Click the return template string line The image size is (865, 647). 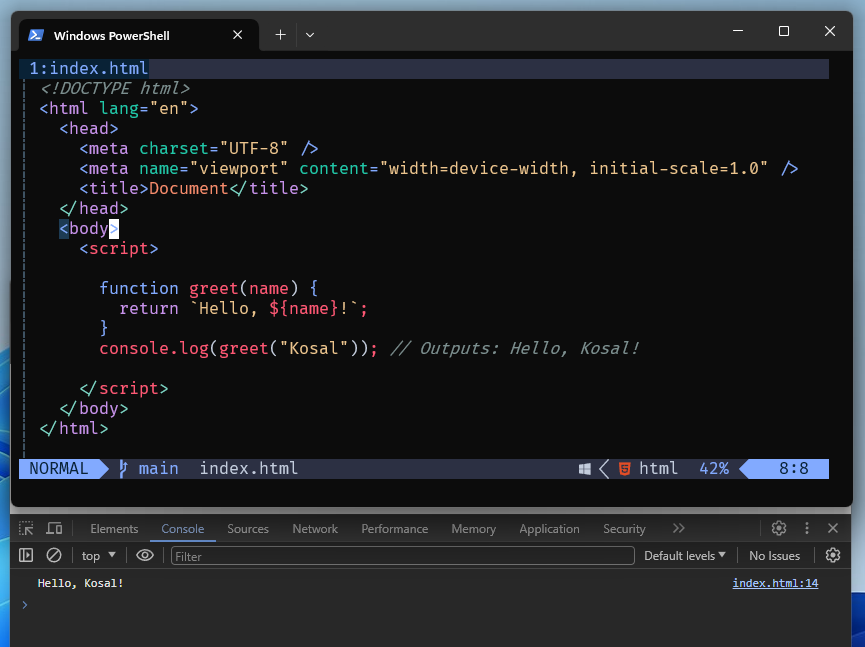click(x=243, y=308)
